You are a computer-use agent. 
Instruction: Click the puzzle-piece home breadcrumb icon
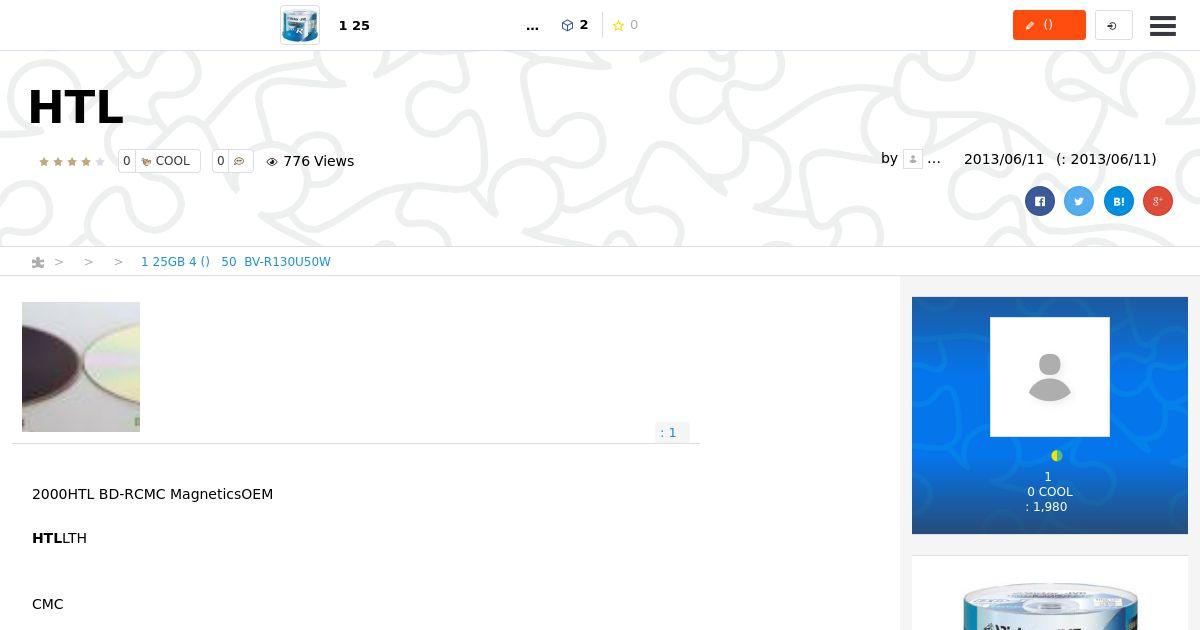38,262
